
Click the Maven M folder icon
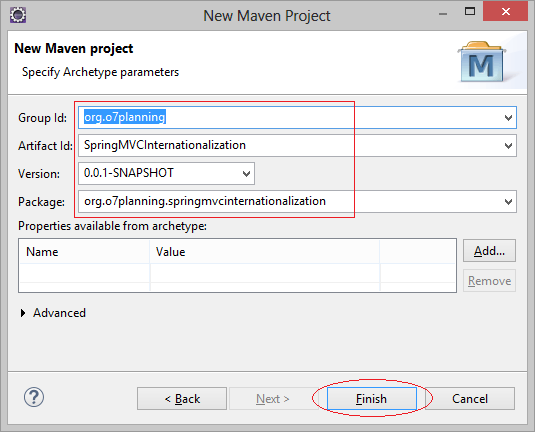pyautogui.click(x=482, y=62)
